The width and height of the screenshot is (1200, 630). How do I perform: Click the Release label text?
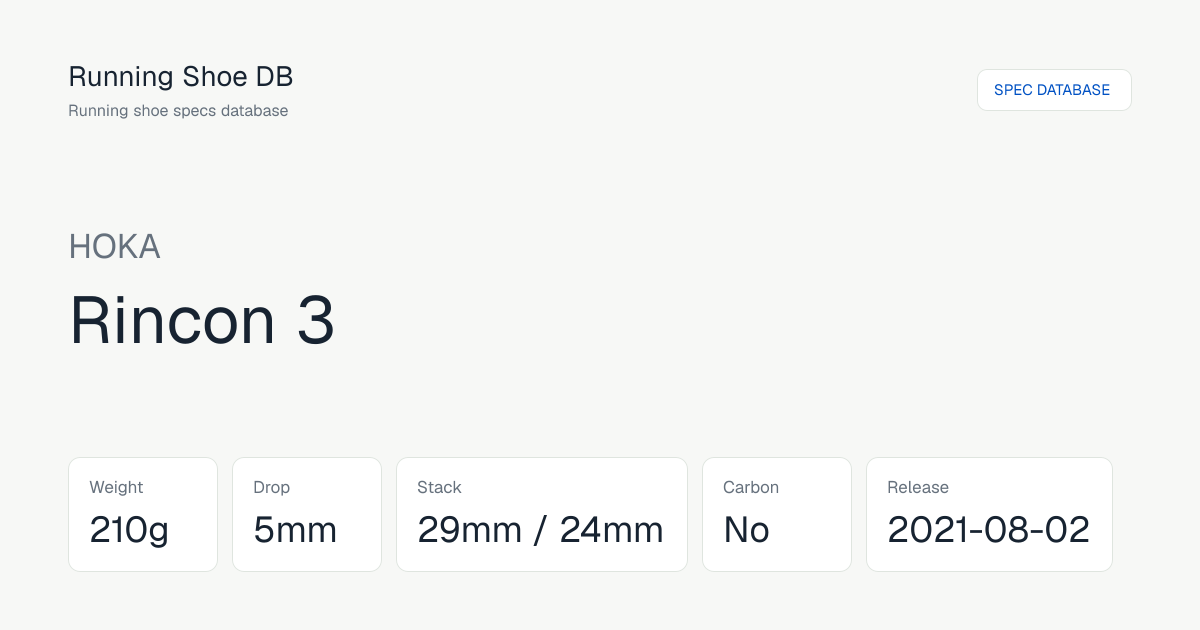[x=918, y=488]
